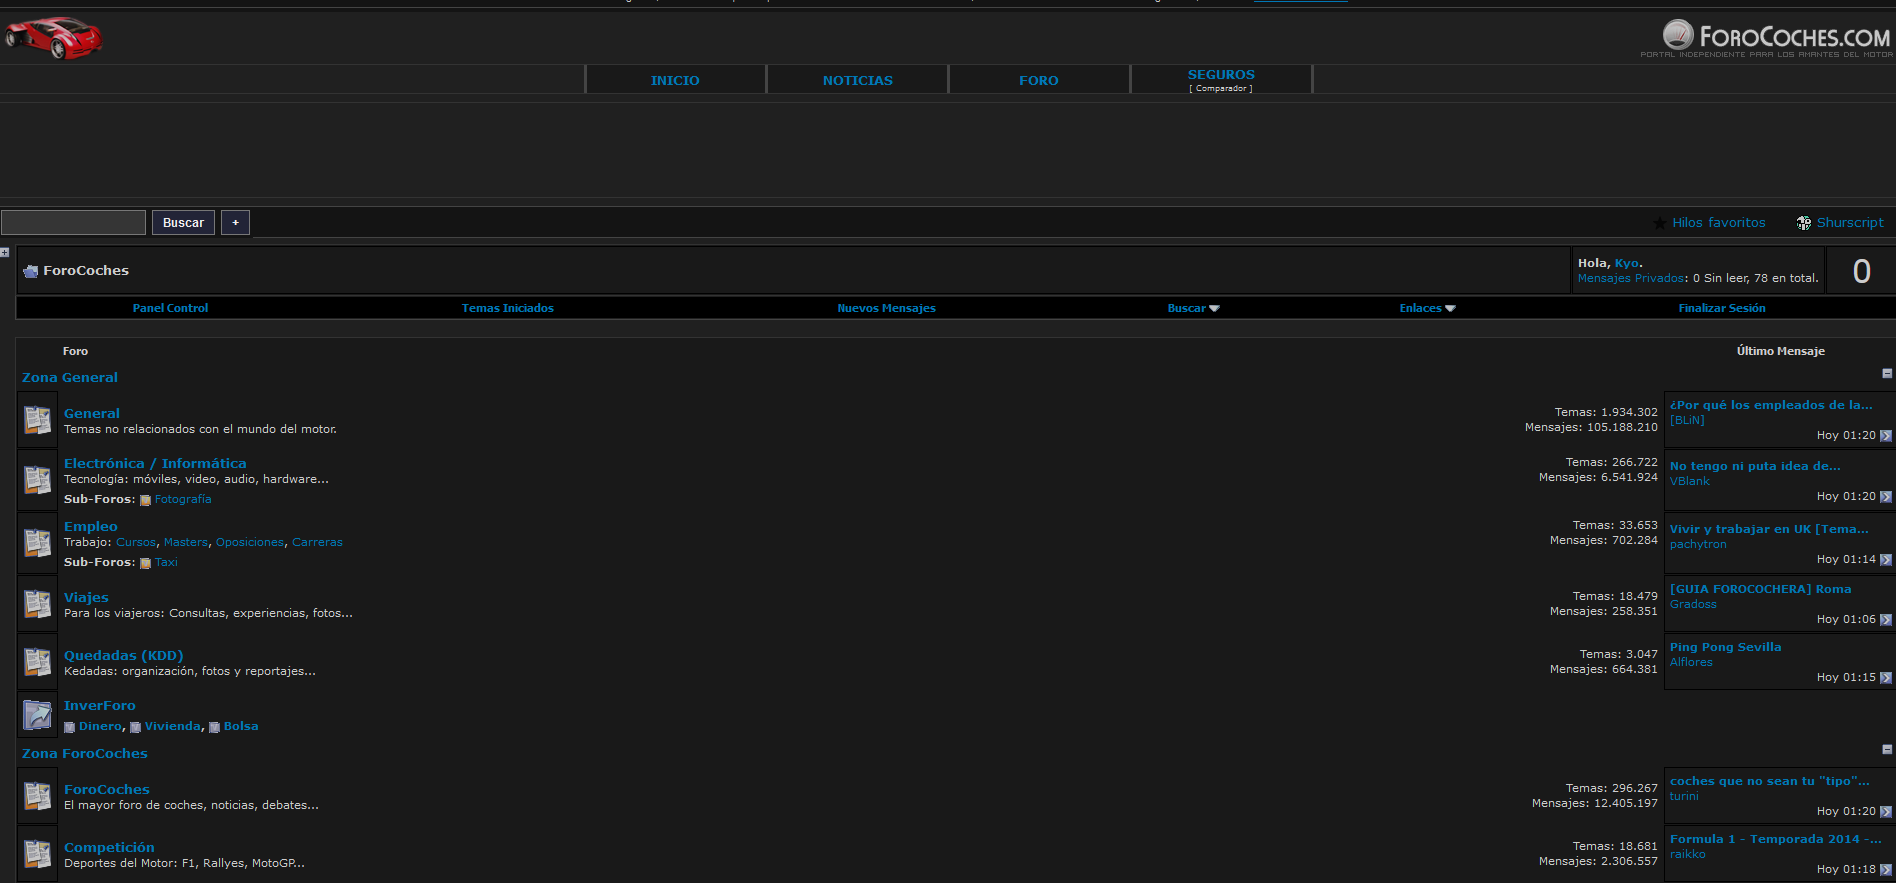The height and width of the screenshot is (883, 1896).
Task: Click the star icon beside Hilos favoritos
Action: point(1660,223)
